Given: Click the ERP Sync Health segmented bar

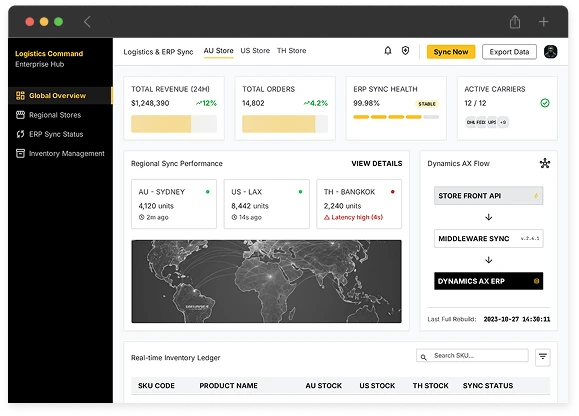Looking at the screenshot, I should [396, 117].
